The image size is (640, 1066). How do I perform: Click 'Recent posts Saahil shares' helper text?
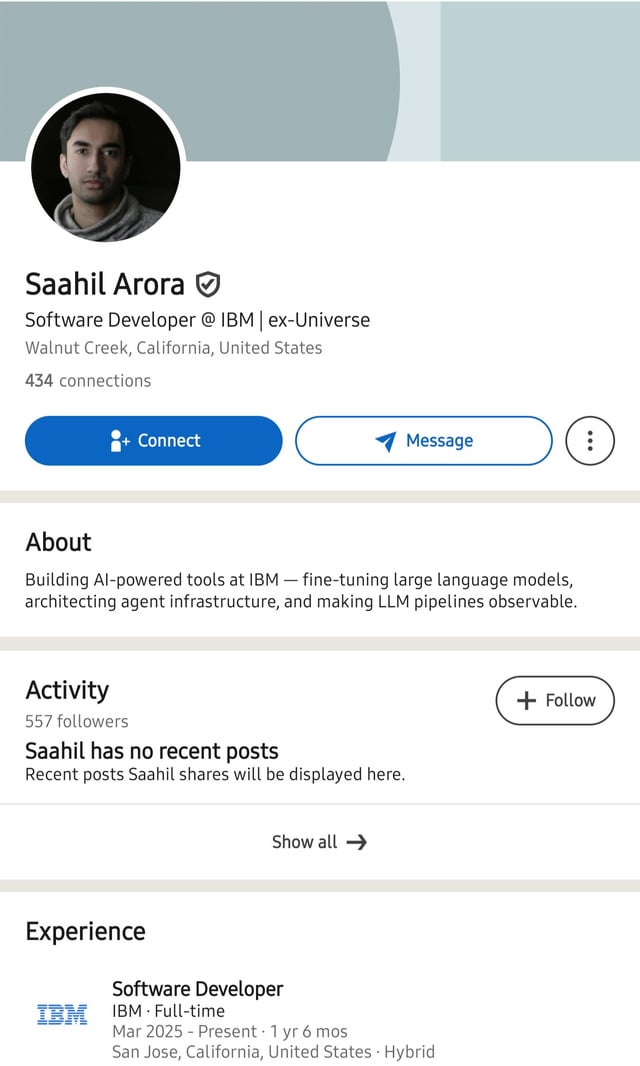point(215,774)
